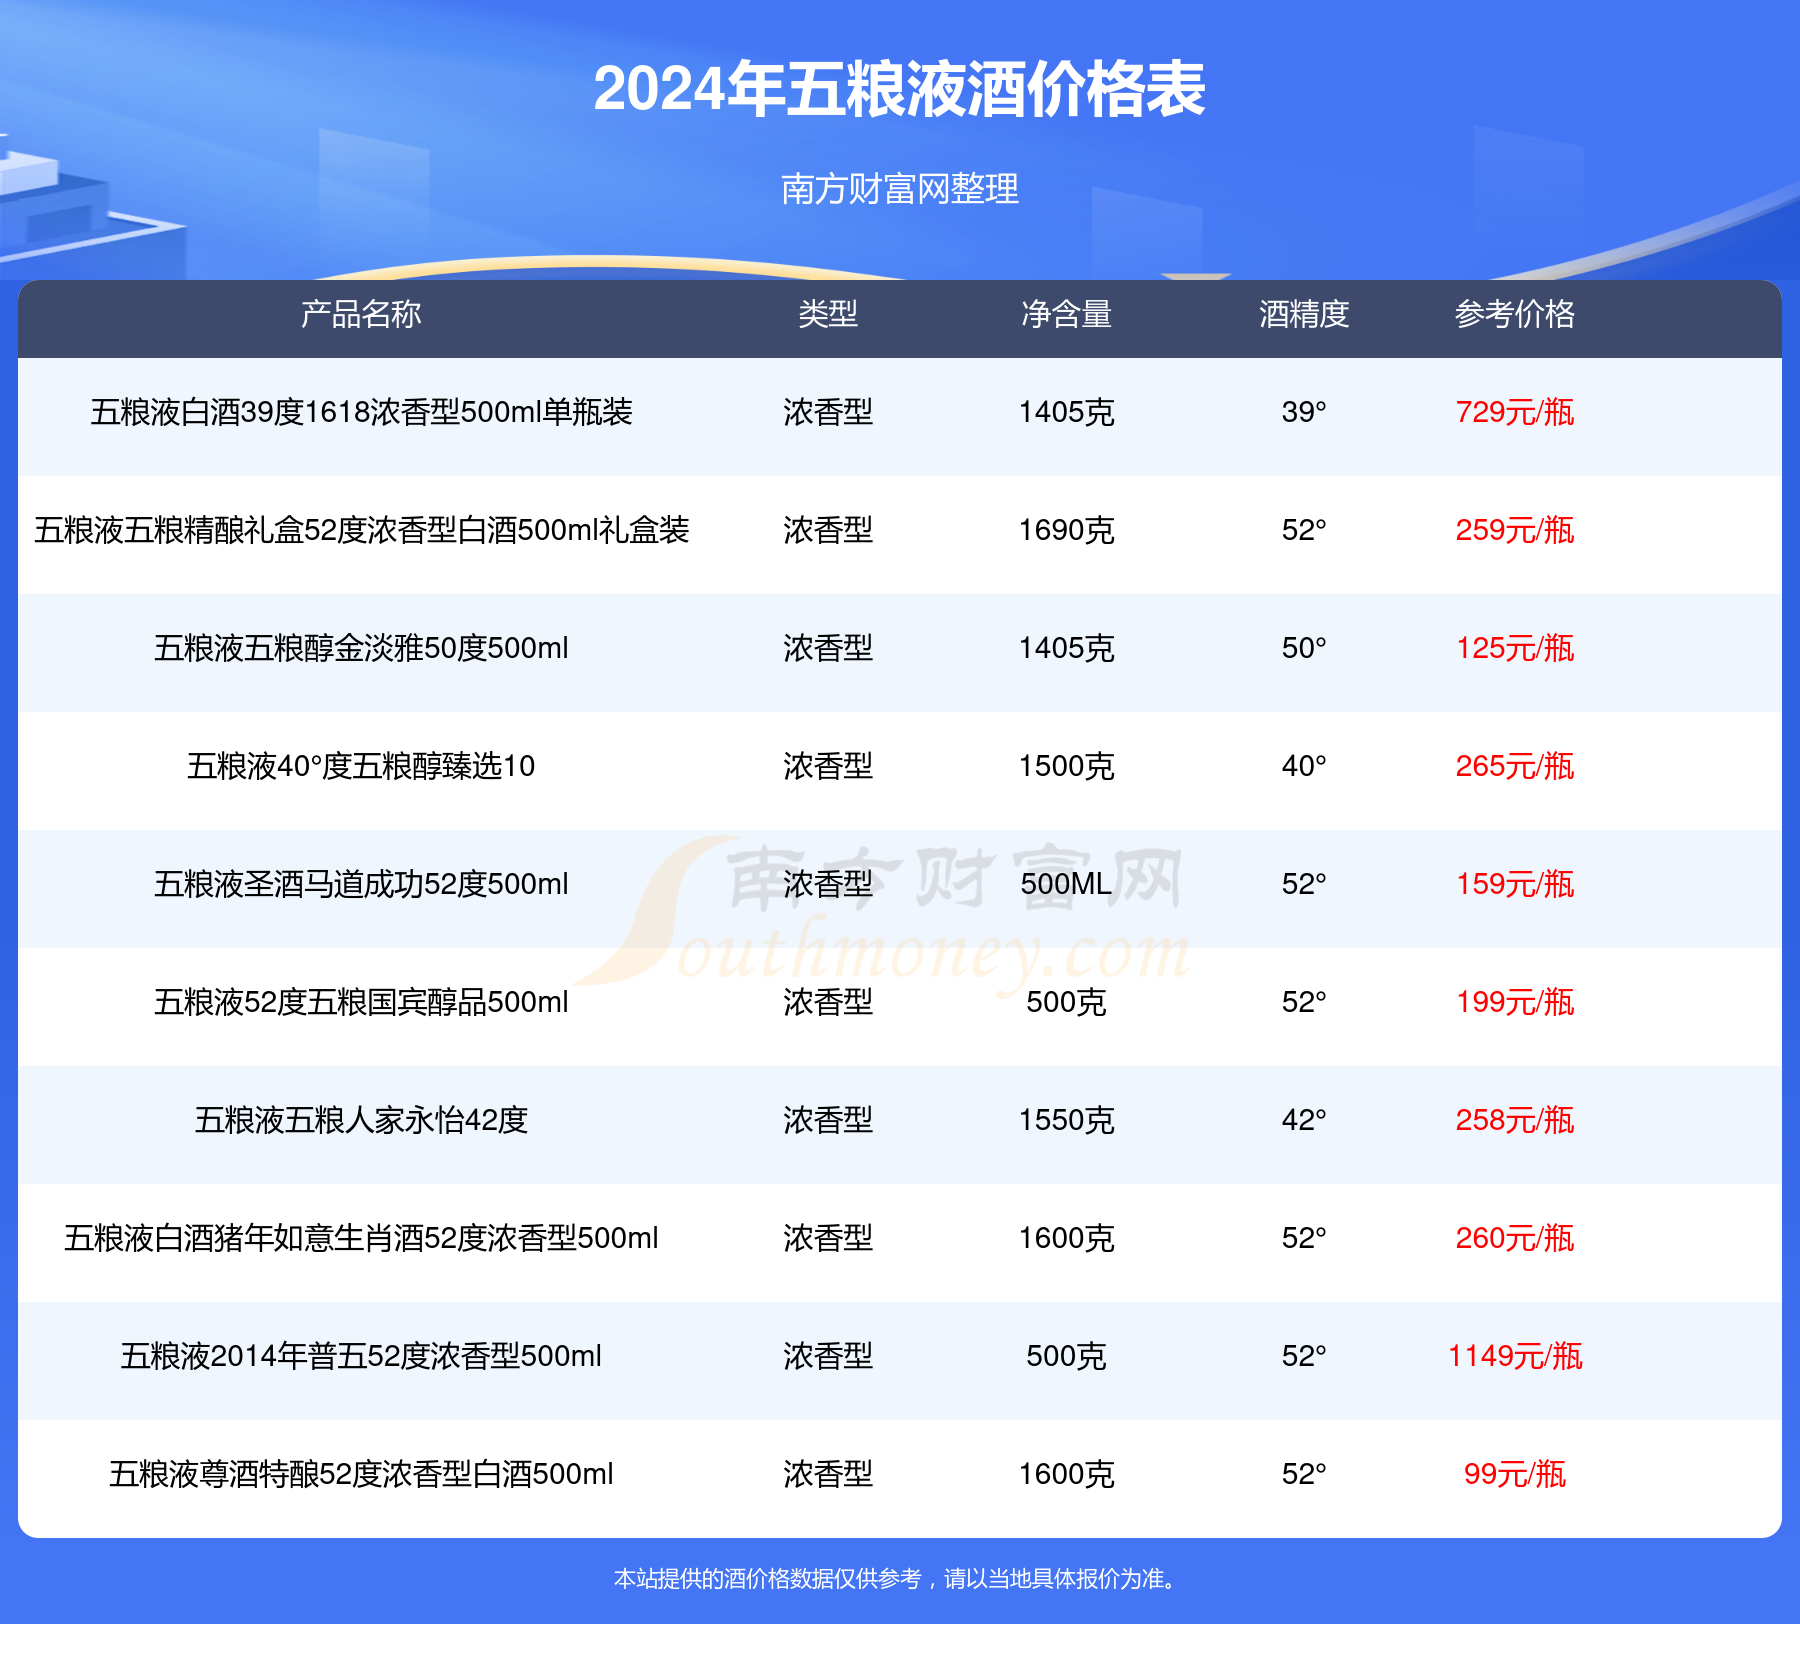1800x1670 pixels.
Task: Click 浓香型 in the 尊酒特酿 row
Action: [828, 1474]
